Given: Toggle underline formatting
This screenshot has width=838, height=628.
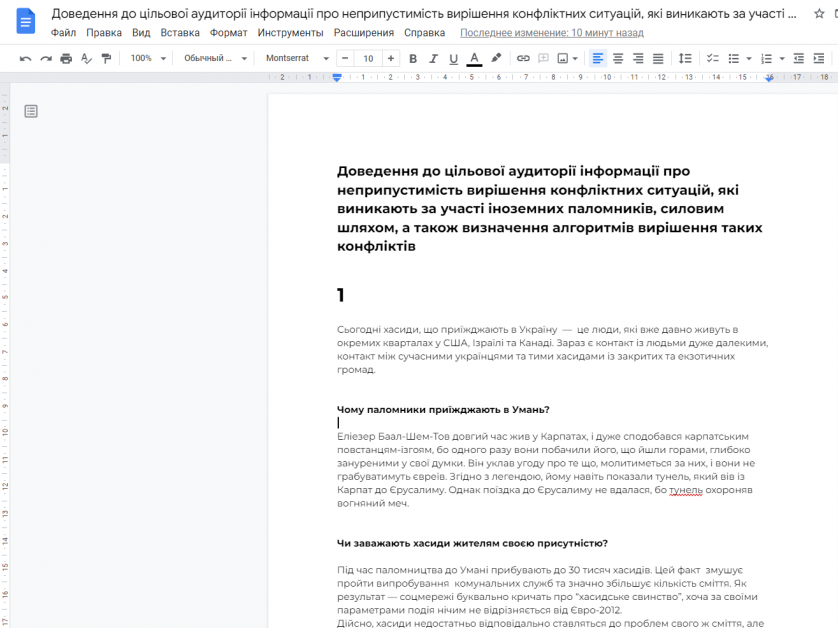Looking at the screenshot, I should tap(453, 58).
